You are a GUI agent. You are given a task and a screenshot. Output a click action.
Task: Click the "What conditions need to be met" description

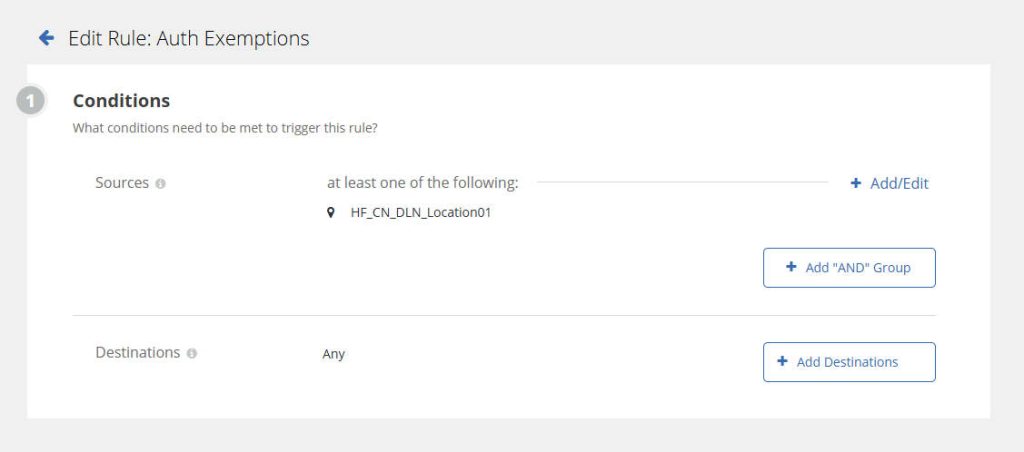[225, 128]
